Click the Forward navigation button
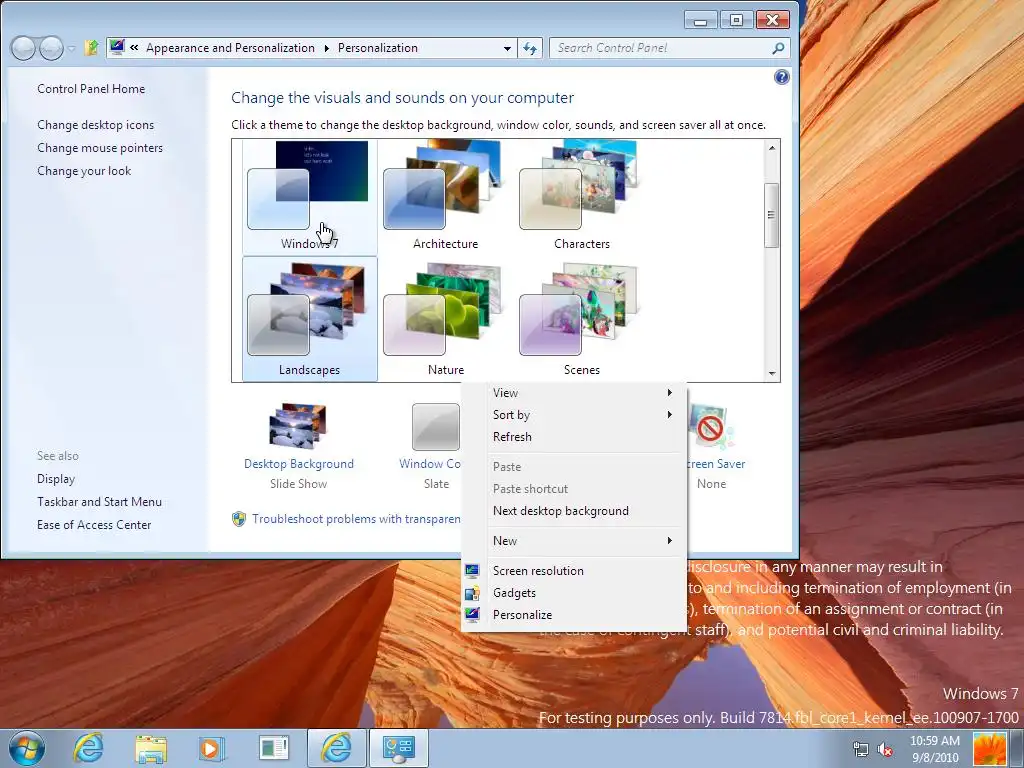The width and height of the screenshot is (1024, 768). click(51, 48)
